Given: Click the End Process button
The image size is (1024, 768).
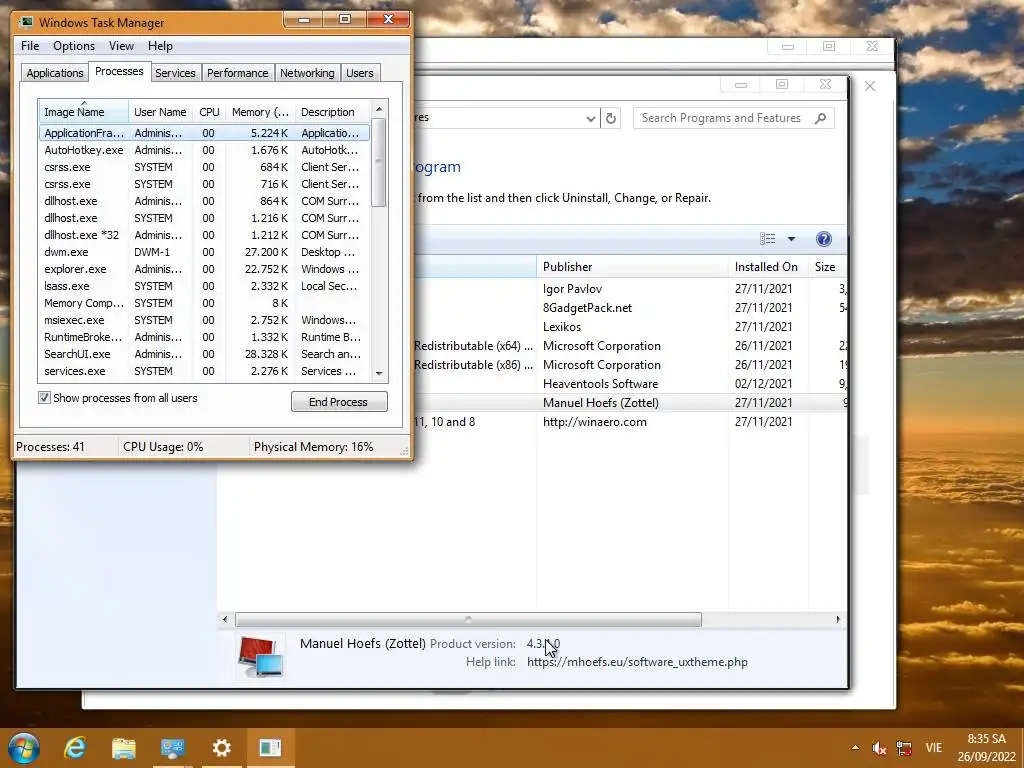Looking at the screenshot, I should click(x=339, y=402).
